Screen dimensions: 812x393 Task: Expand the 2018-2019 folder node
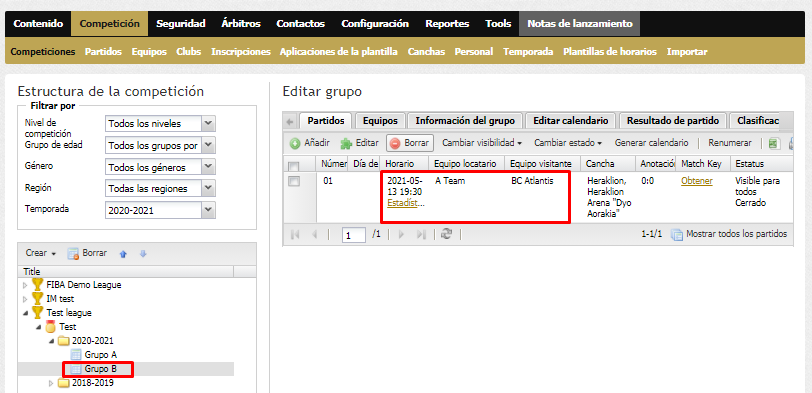[51, 384]
